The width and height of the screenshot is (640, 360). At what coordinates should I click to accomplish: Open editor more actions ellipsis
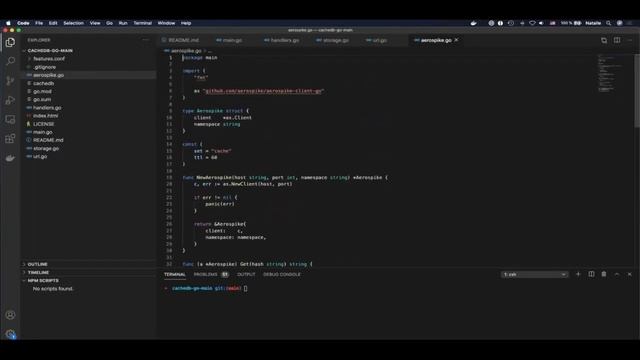630,40
